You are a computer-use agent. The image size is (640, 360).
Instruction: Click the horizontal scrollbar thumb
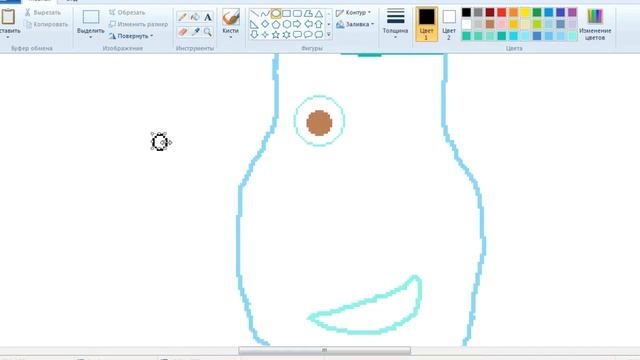click(x=324, y=350)
